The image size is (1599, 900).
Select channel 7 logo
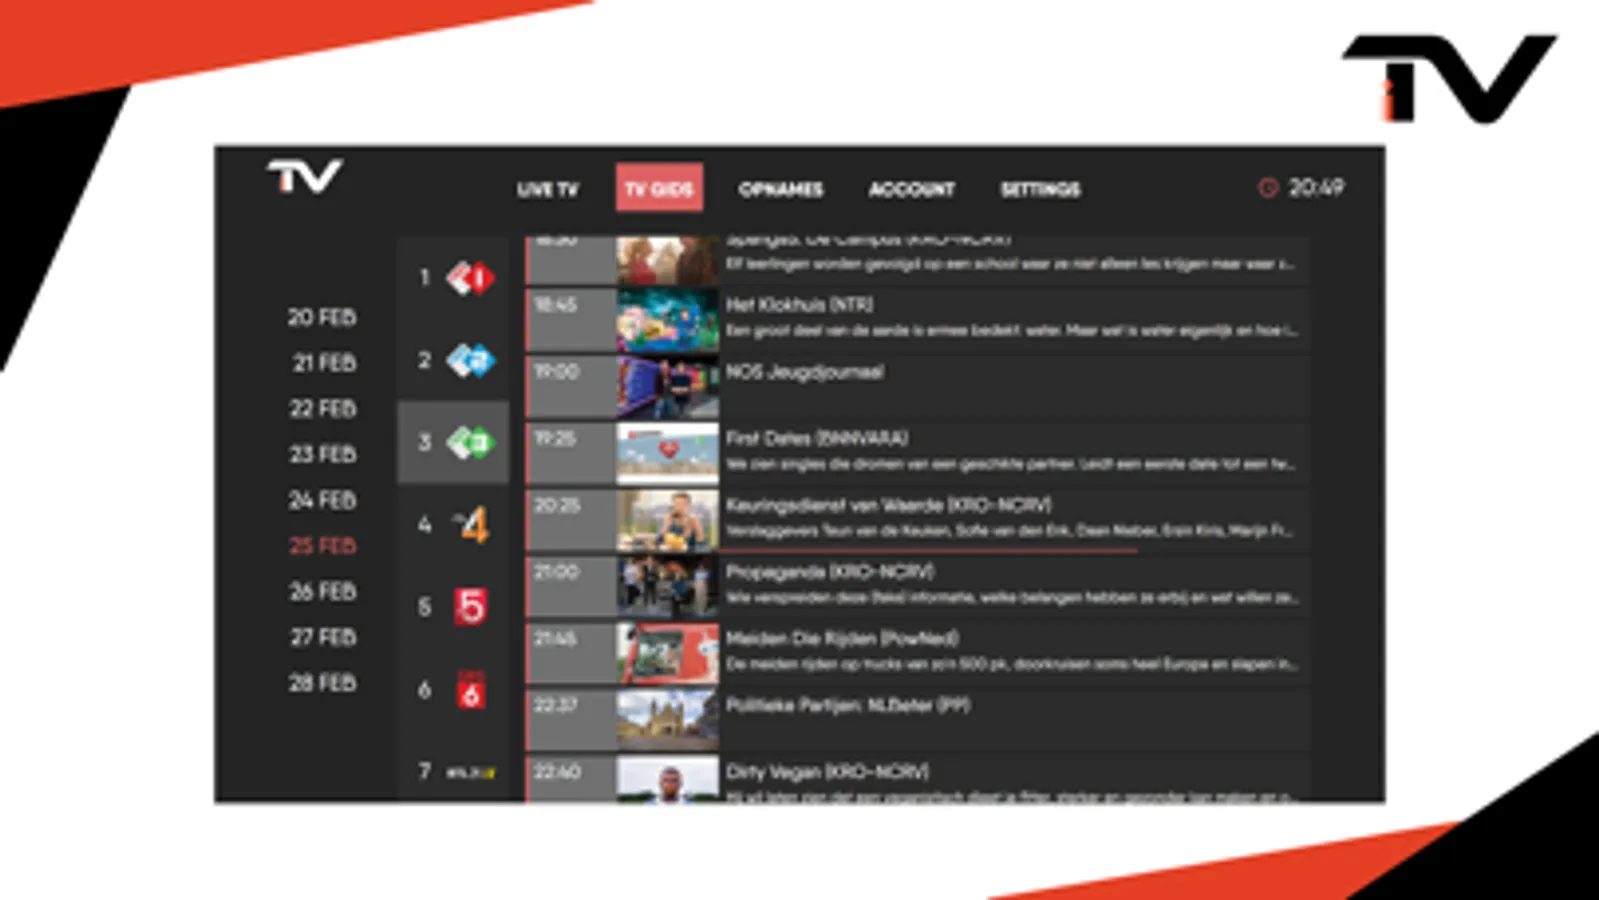(x=471, y=772)
